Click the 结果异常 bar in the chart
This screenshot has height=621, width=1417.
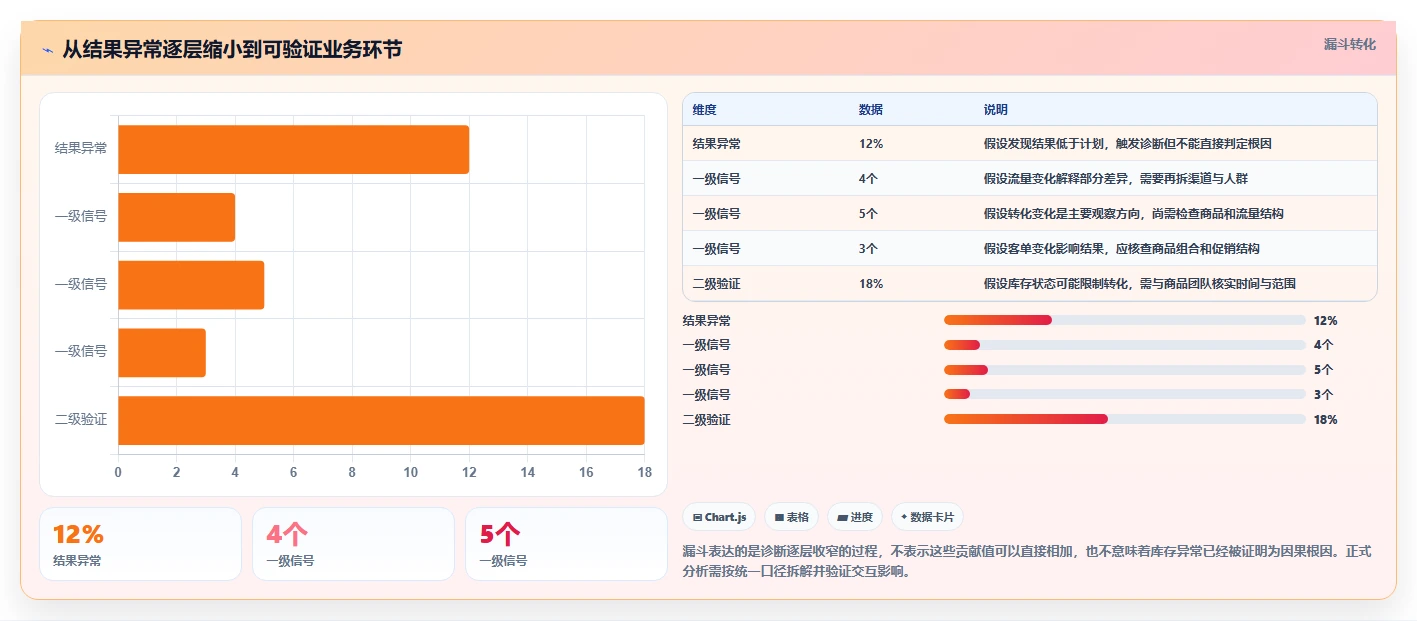(293, 149)
